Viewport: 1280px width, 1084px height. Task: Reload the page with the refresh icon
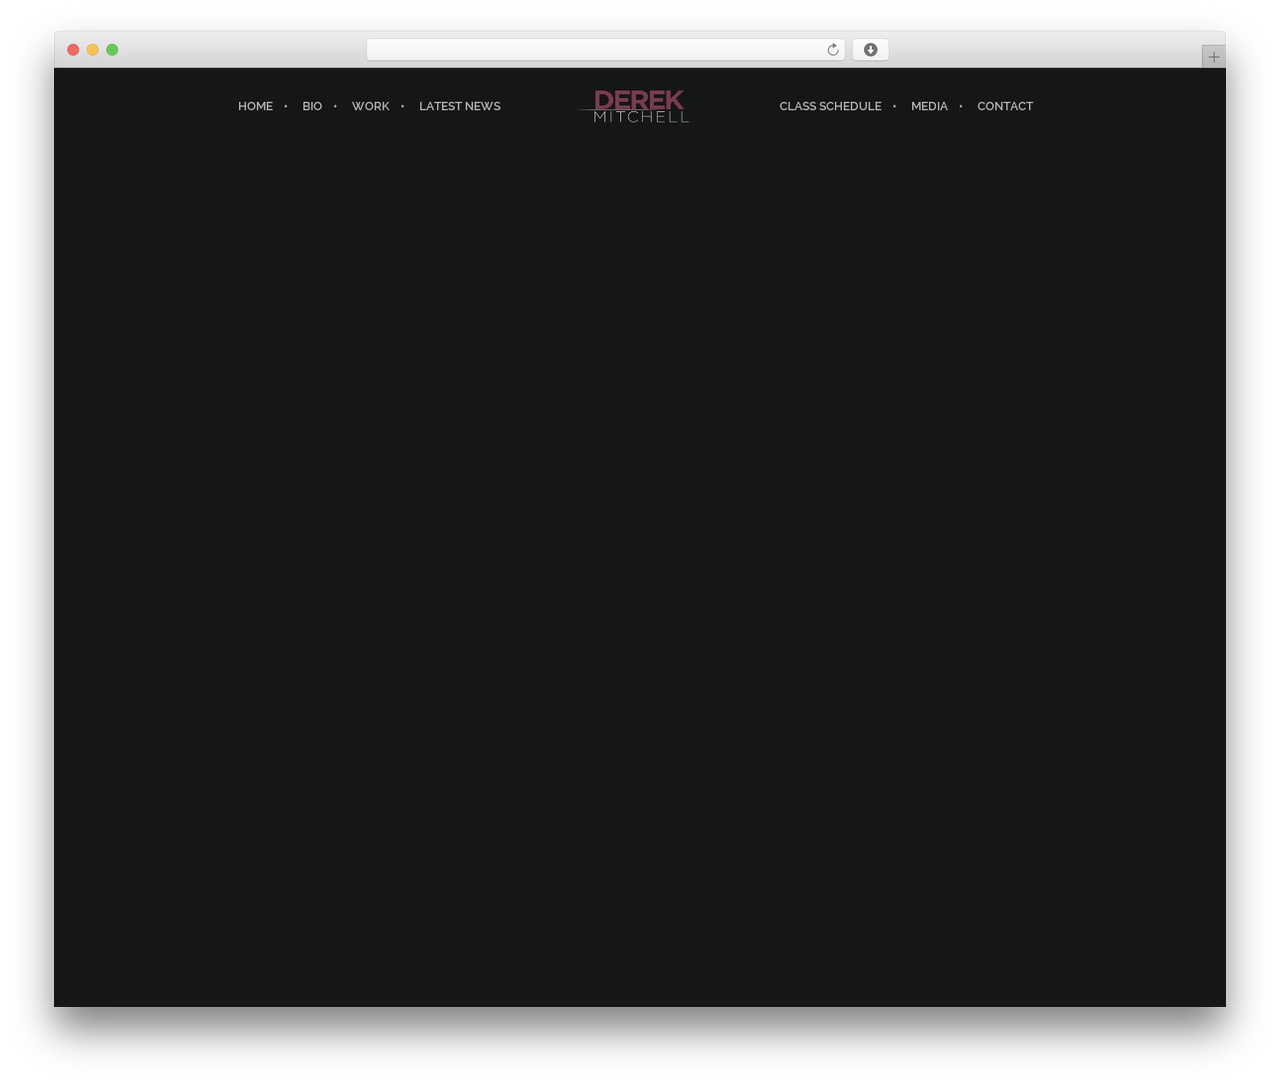pos(832,50)
